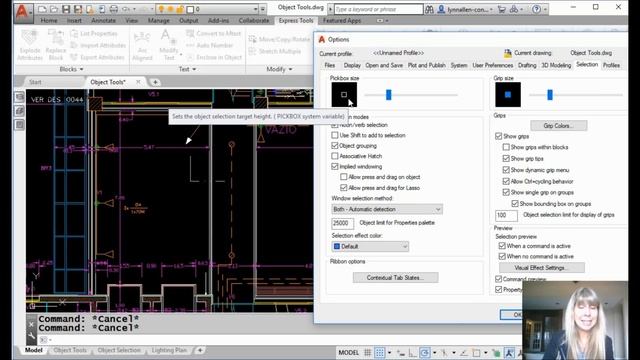Click the Replace Block tool
Screen dimensions: 640x360
click(56, 45)
